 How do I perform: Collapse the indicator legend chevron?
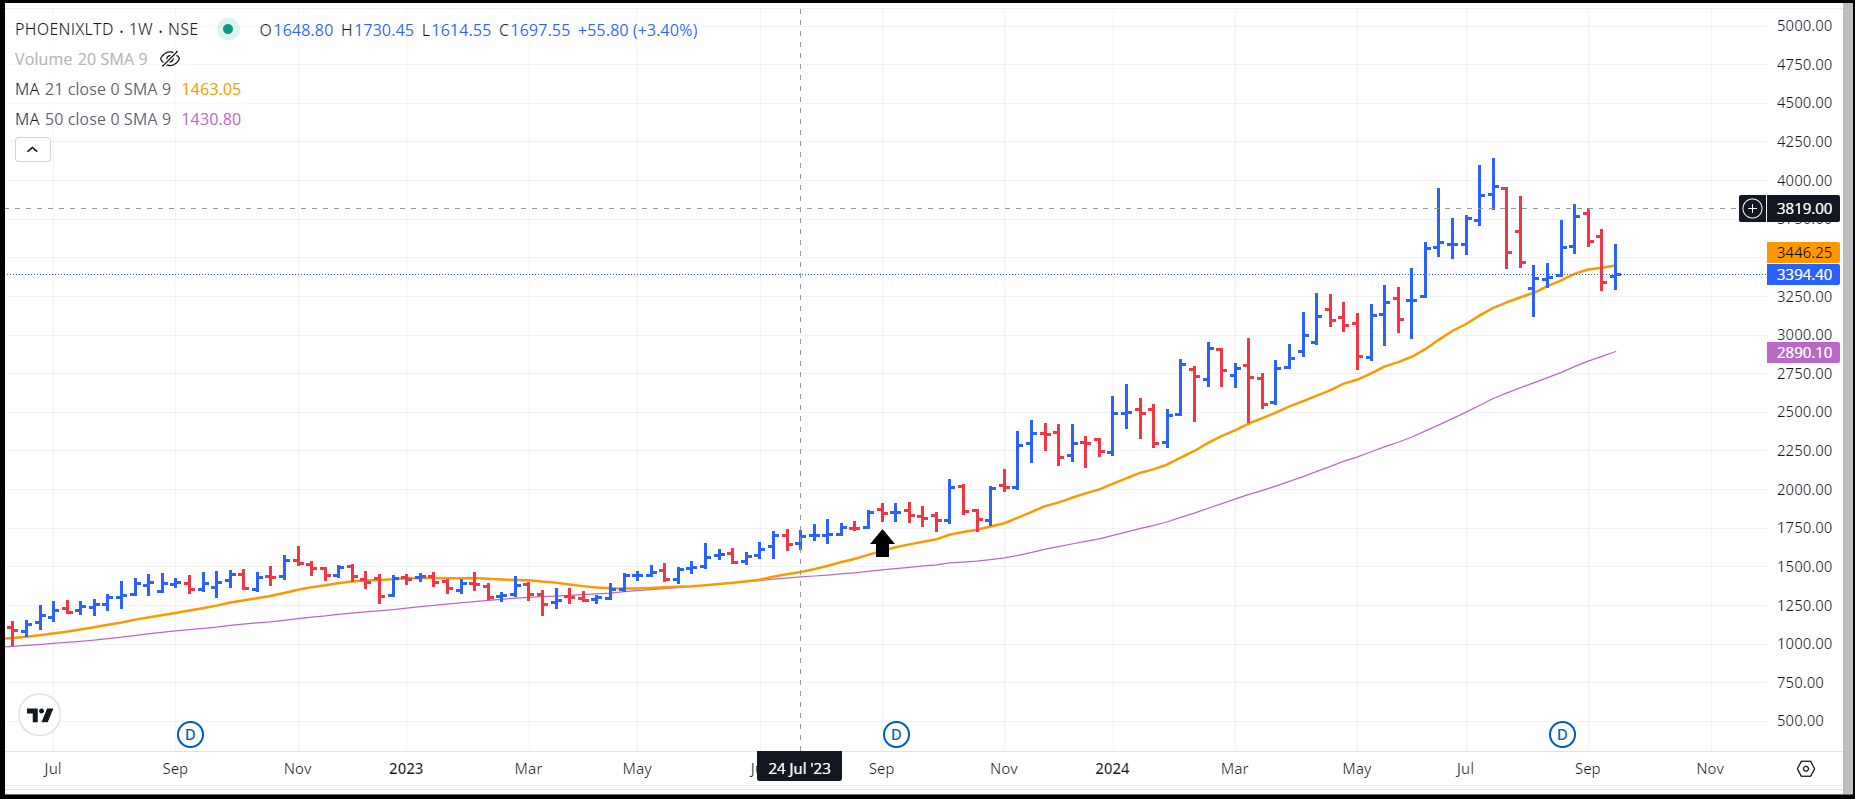pyautogui.click(x=32, y=150)
